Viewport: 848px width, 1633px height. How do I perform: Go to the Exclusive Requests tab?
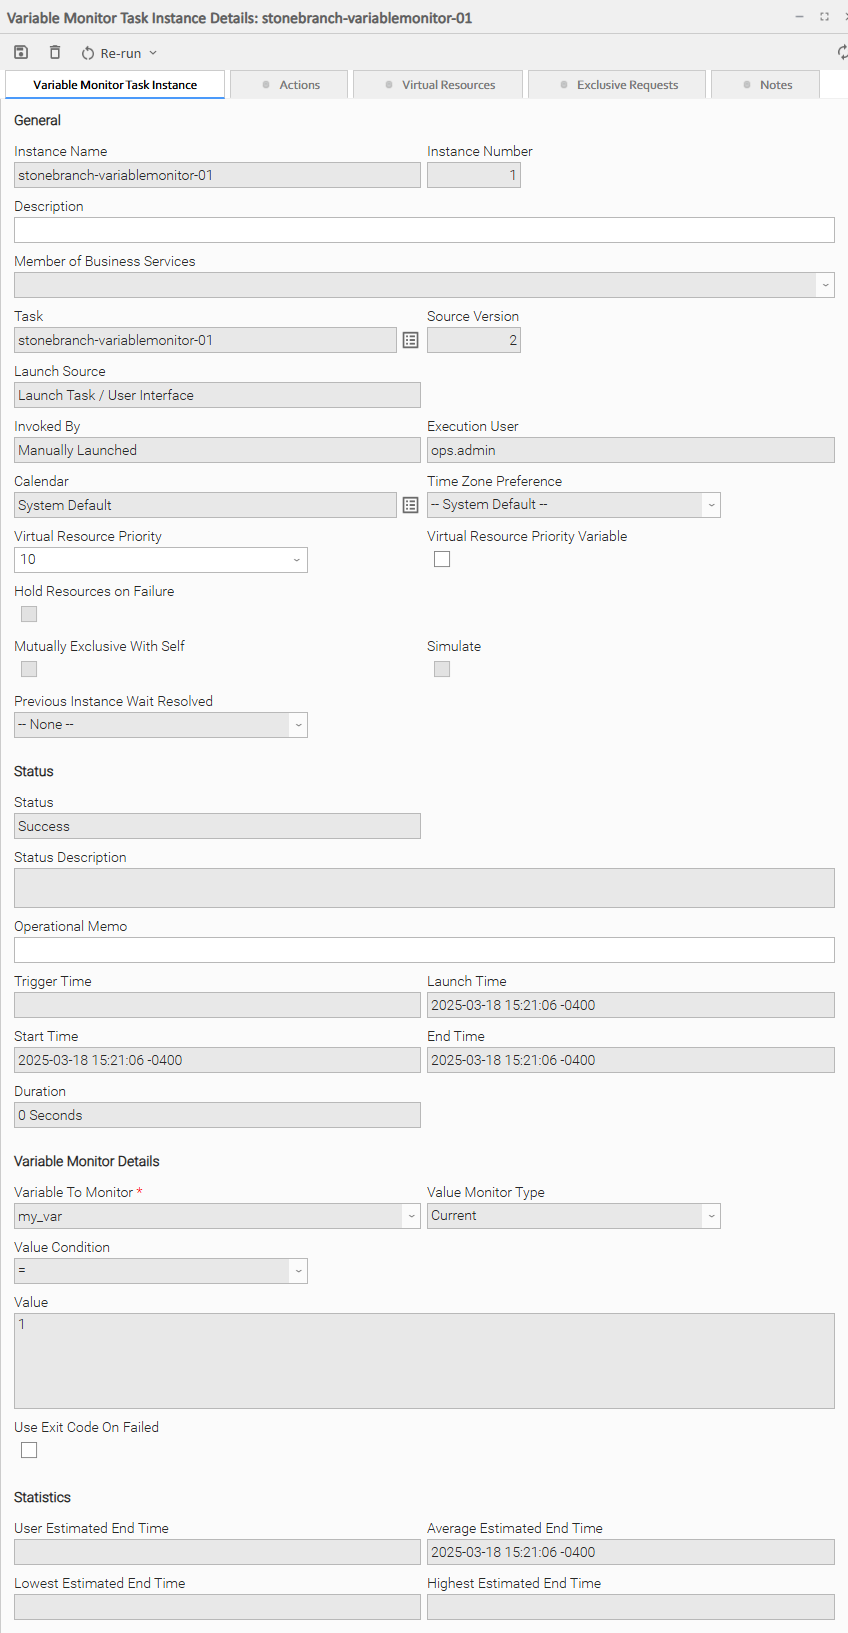pos(618,85)
